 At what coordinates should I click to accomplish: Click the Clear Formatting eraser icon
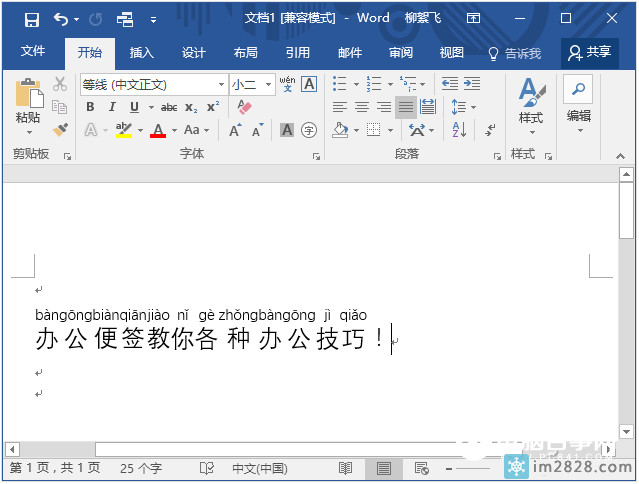point(246,107)
